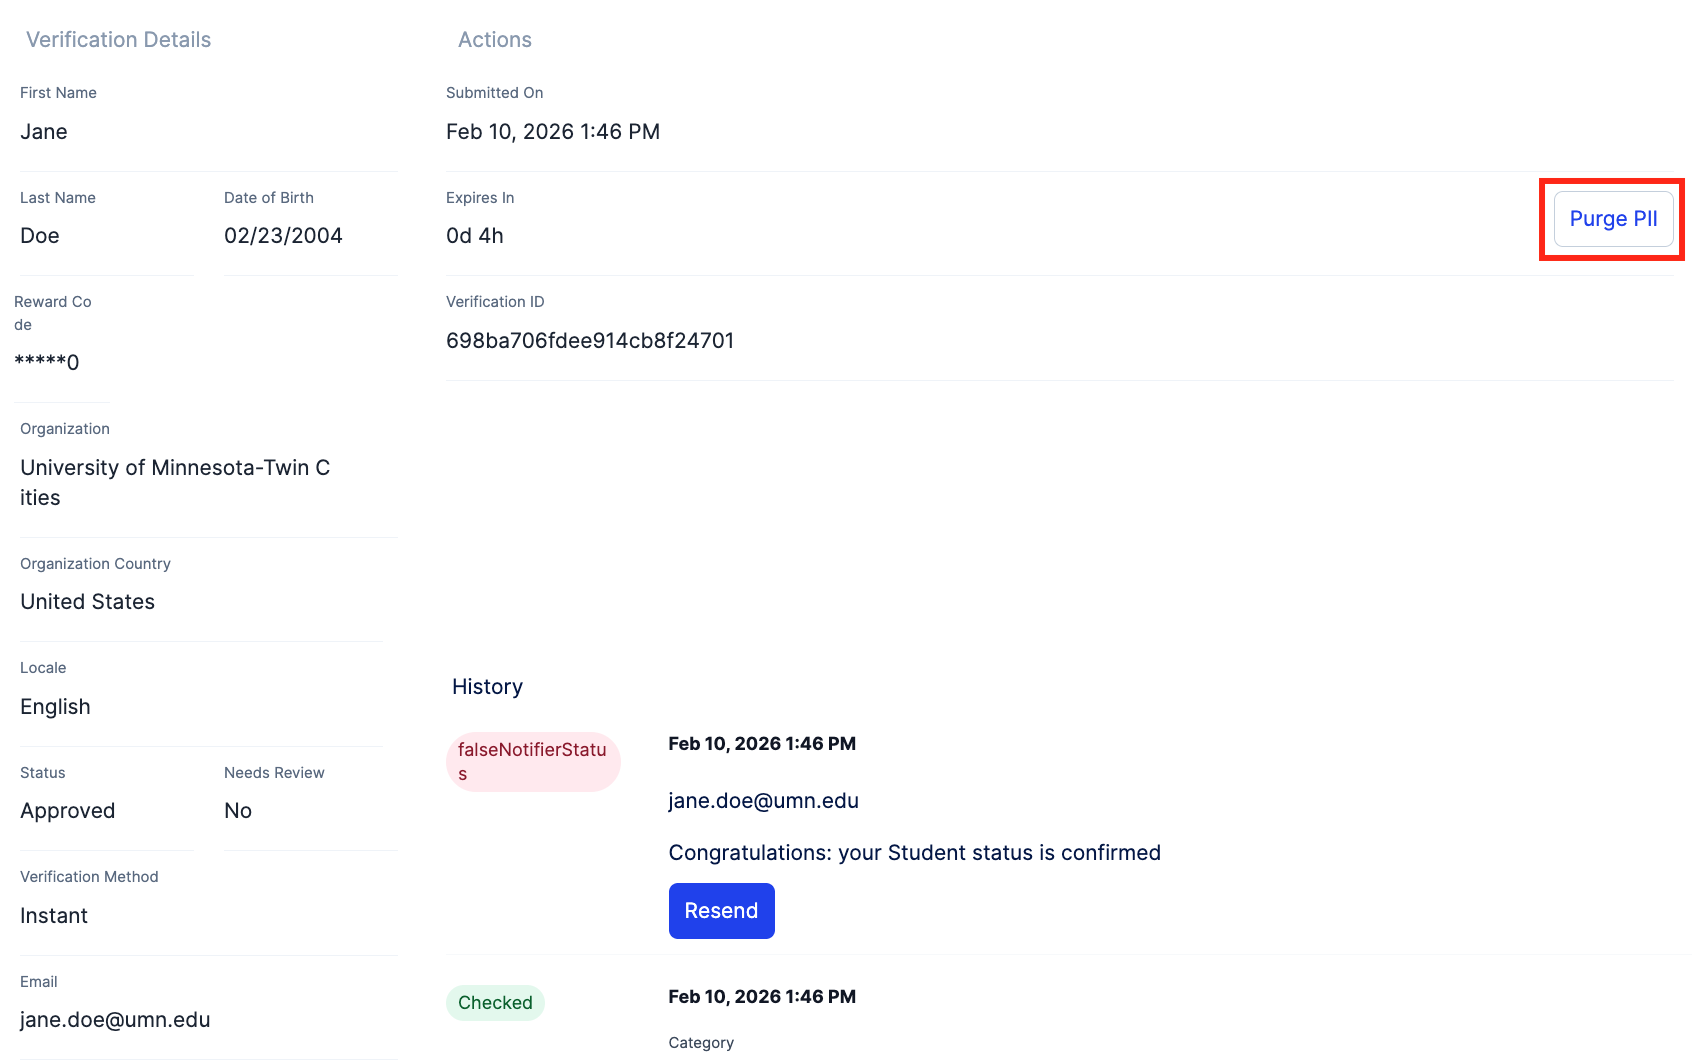Click the Needs Review value No
This screenshot has height=1060, width=1692.
pos(238,811)
